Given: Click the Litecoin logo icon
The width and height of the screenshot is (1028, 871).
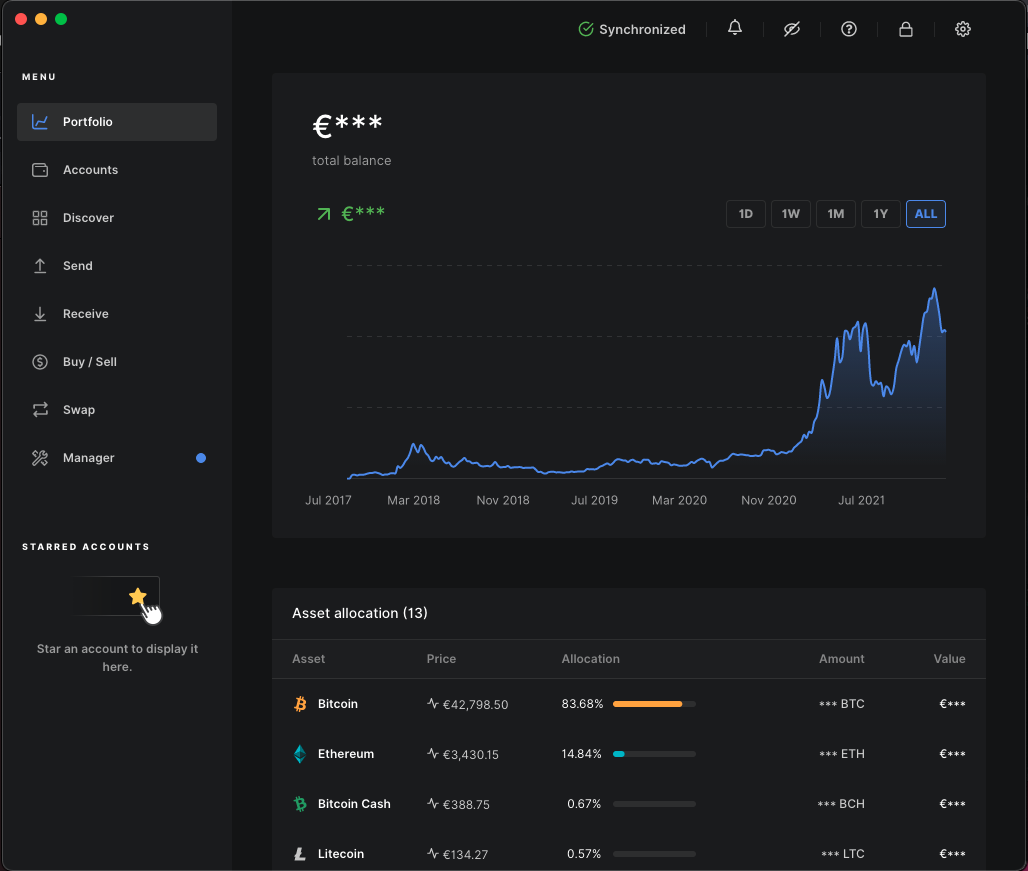Looking at the screenshot, I should pos(300,853).
